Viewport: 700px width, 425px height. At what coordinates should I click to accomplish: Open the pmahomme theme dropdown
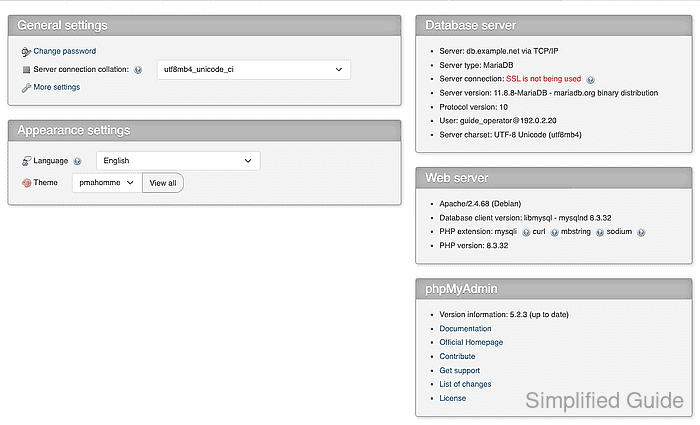click(x=107, y=183)
